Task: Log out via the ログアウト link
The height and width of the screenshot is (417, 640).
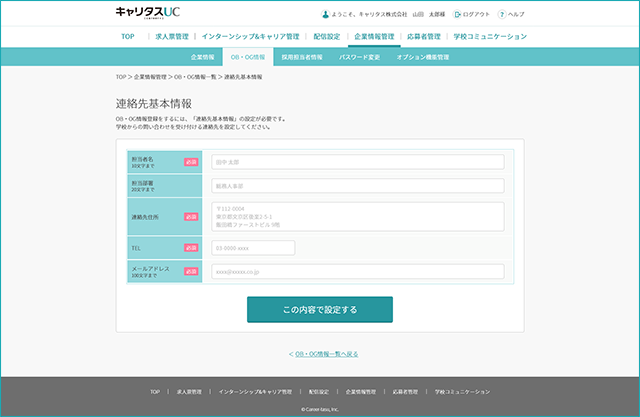Action: (476, 14)
